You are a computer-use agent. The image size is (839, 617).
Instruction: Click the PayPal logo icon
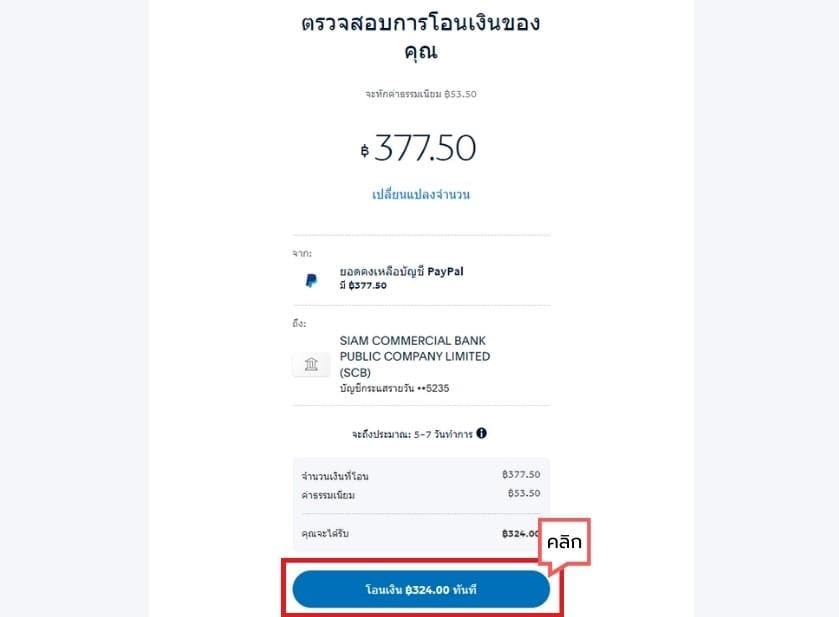(x=311, y=280)
